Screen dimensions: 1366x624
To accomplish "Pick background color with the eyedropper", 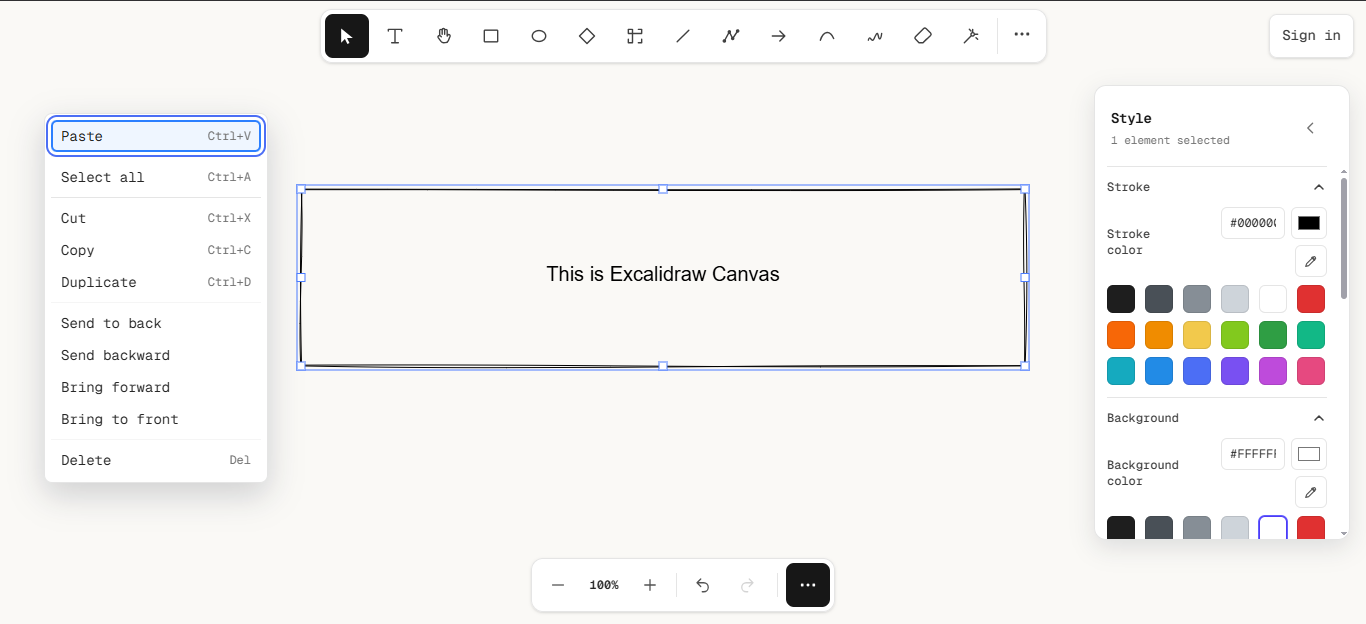I will pos(1311,492).
